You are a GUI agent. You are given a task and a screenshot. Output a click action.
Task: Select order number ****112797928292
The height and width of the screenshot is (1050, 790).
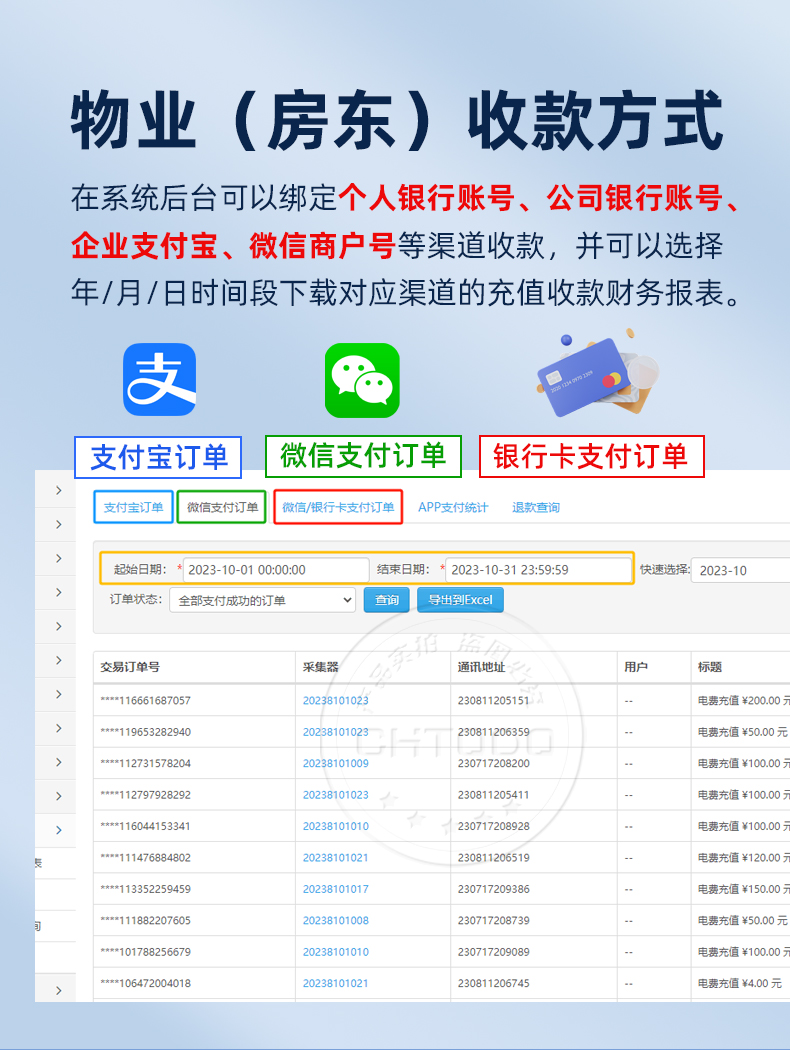pos(145,795)
